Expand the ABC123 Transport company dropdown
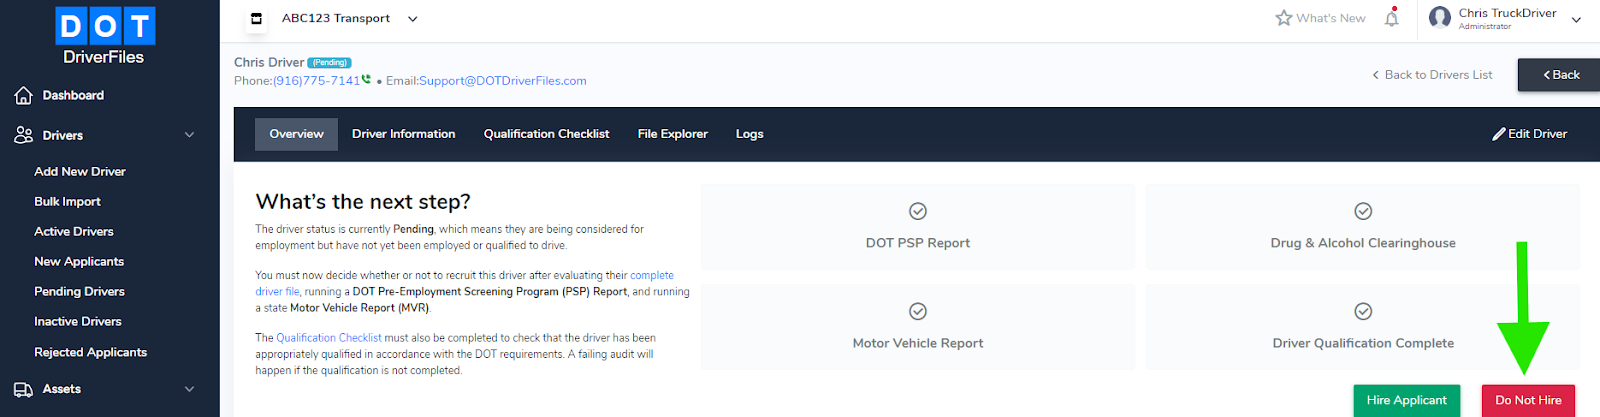Viewport: 1600px width, 417px height. pos(413,19)
